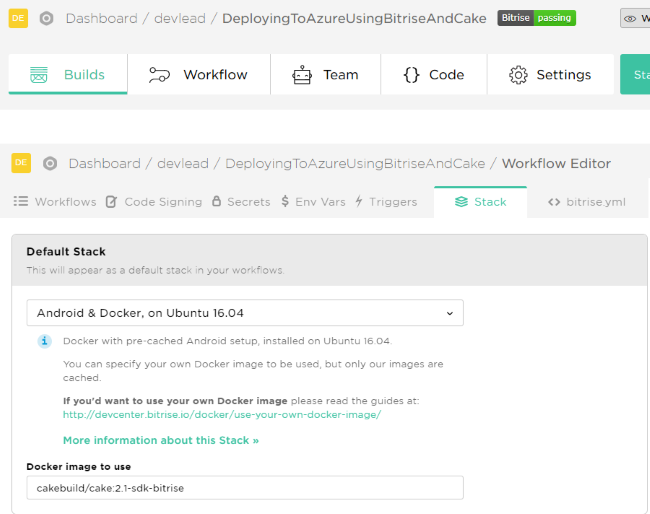Screen dimensions: 650x514
Task: Click the stack dropdown chevron arrow
Action: [450, 313]
